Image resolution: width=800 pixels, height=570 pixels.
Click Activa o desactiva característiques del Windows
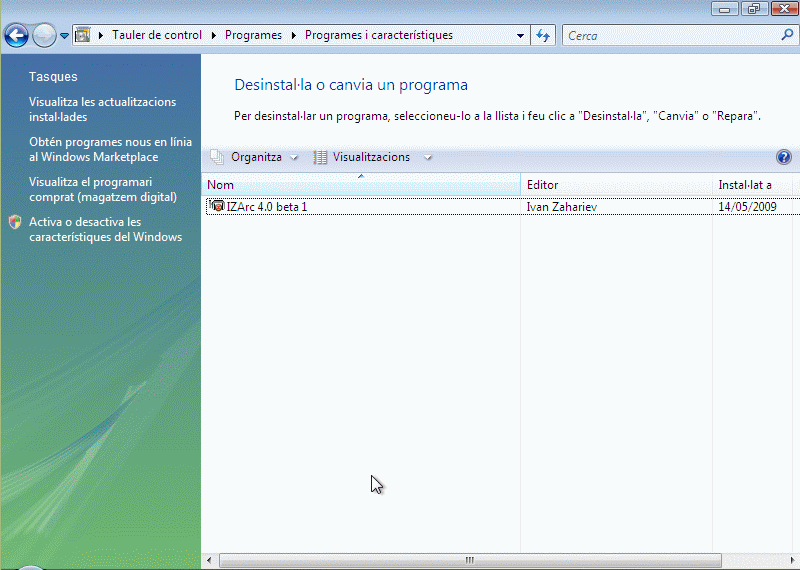[105, 229]
